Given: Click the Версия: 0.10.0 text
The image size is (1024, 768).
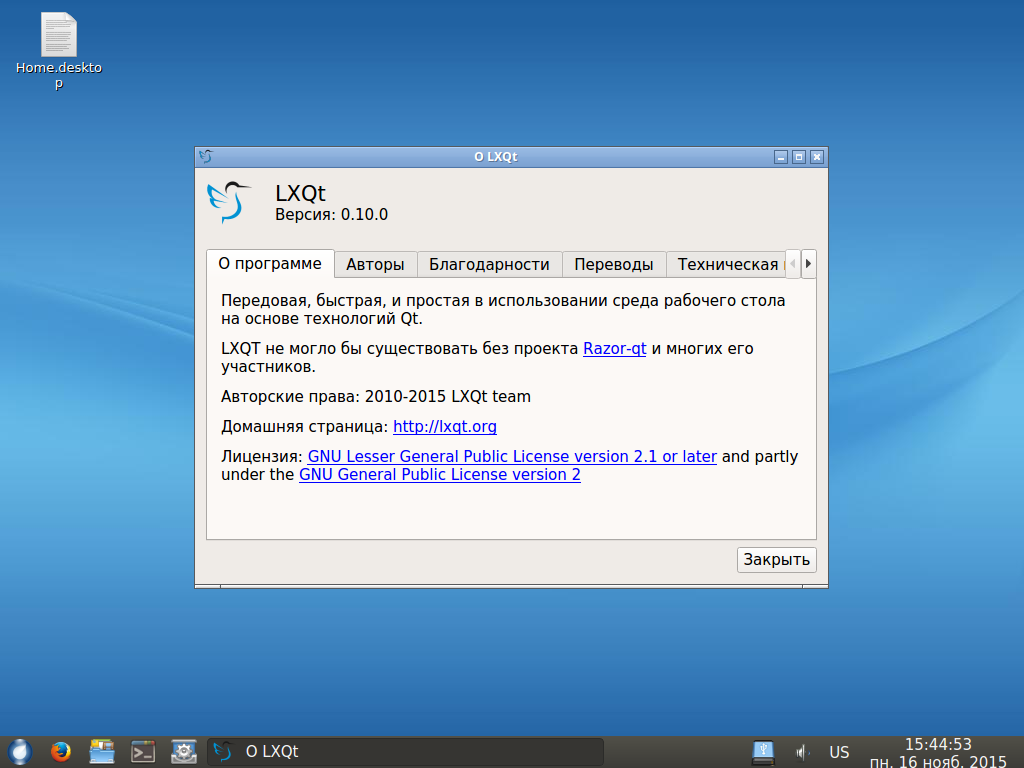Looking at the screenshot, I should click(331, 215).
